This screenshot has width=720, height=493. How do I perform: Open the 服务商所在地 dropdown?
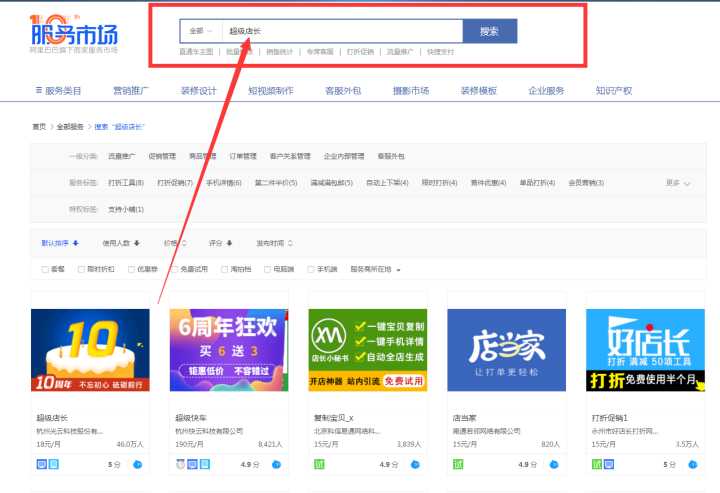point(375,269)
